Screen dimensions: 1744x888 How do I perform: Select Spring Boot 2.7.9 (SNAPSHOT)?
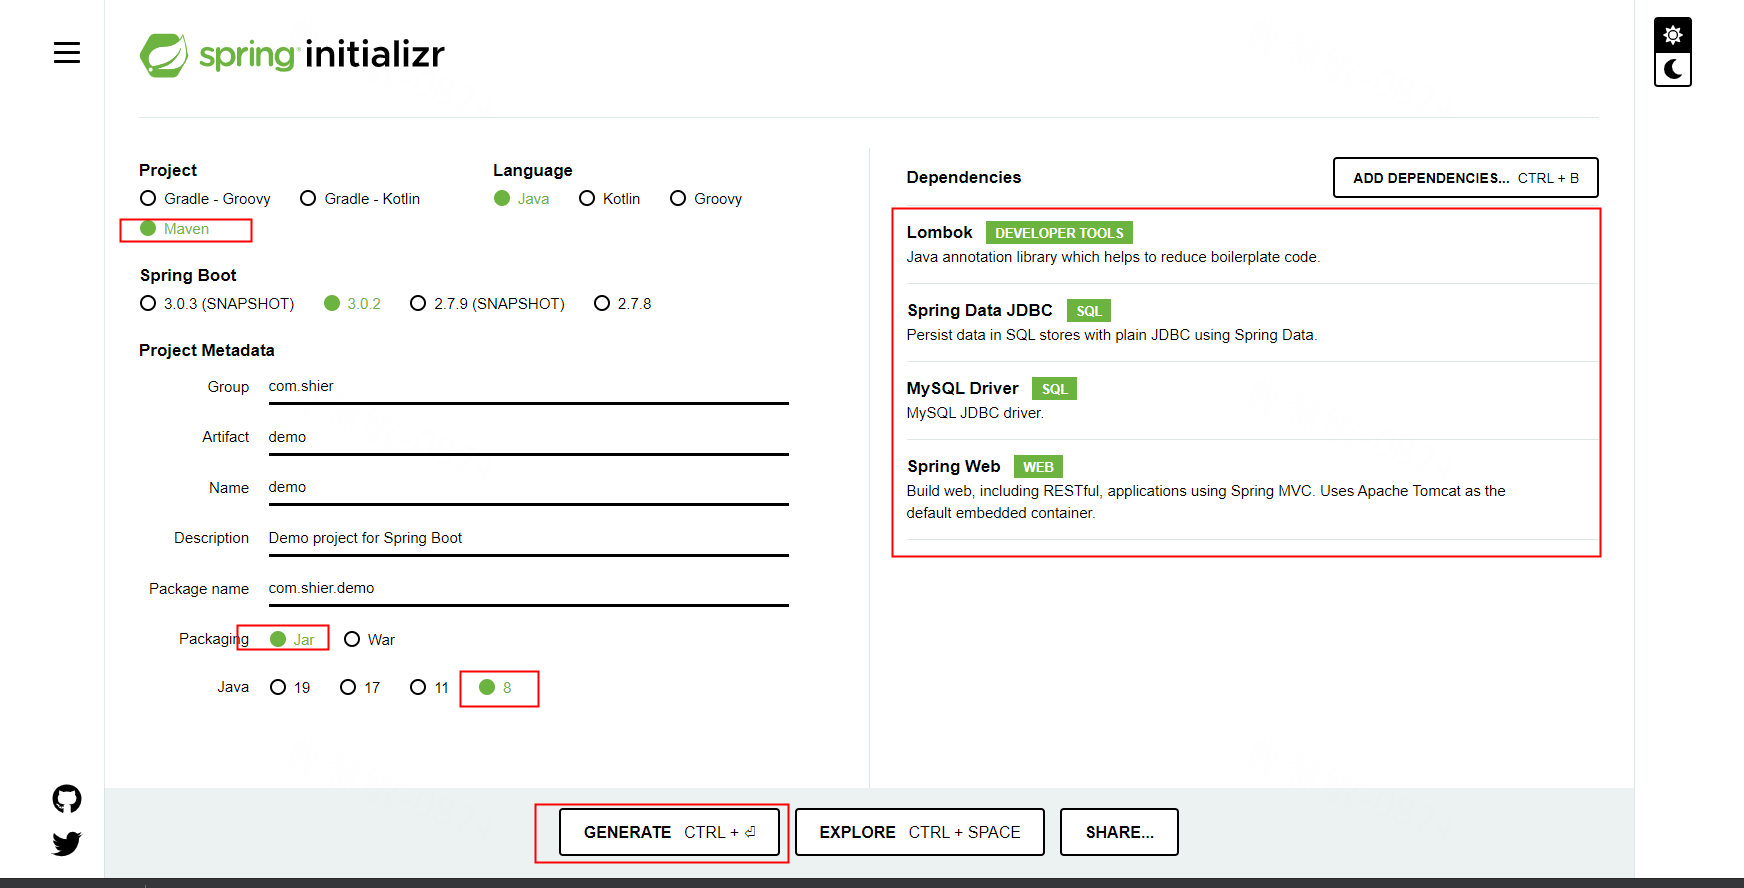coord(487,303)
